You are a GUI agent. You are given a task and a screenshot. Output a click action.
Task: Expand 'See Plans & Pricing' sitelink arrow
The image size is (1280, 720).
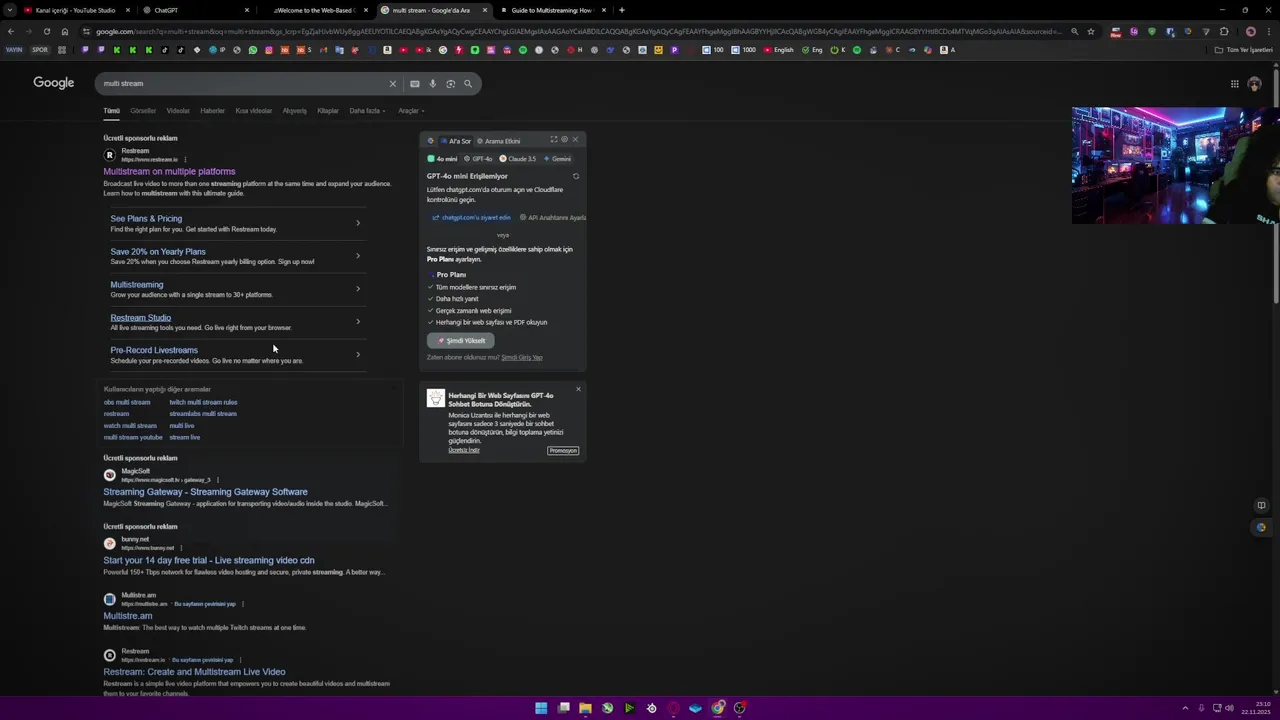[x=358, y=223]
